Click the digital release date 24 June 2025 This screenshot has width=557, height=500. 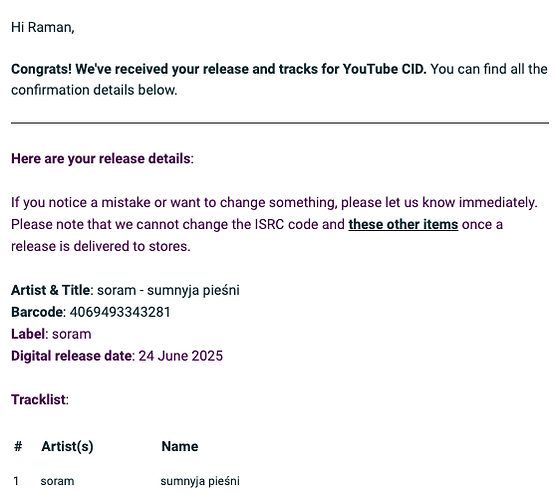coord(180,356)
